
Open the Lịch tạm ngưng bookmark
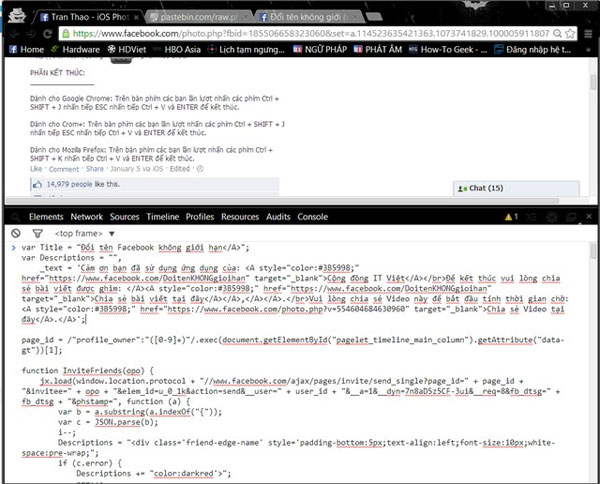[246, 49]
